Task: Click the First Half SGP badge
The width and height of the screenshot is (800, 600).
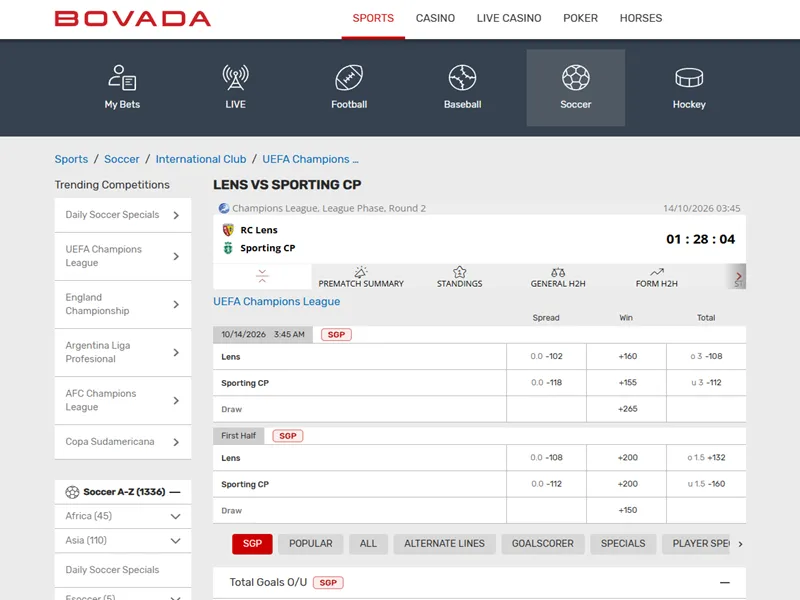Action: pos(288,436)
